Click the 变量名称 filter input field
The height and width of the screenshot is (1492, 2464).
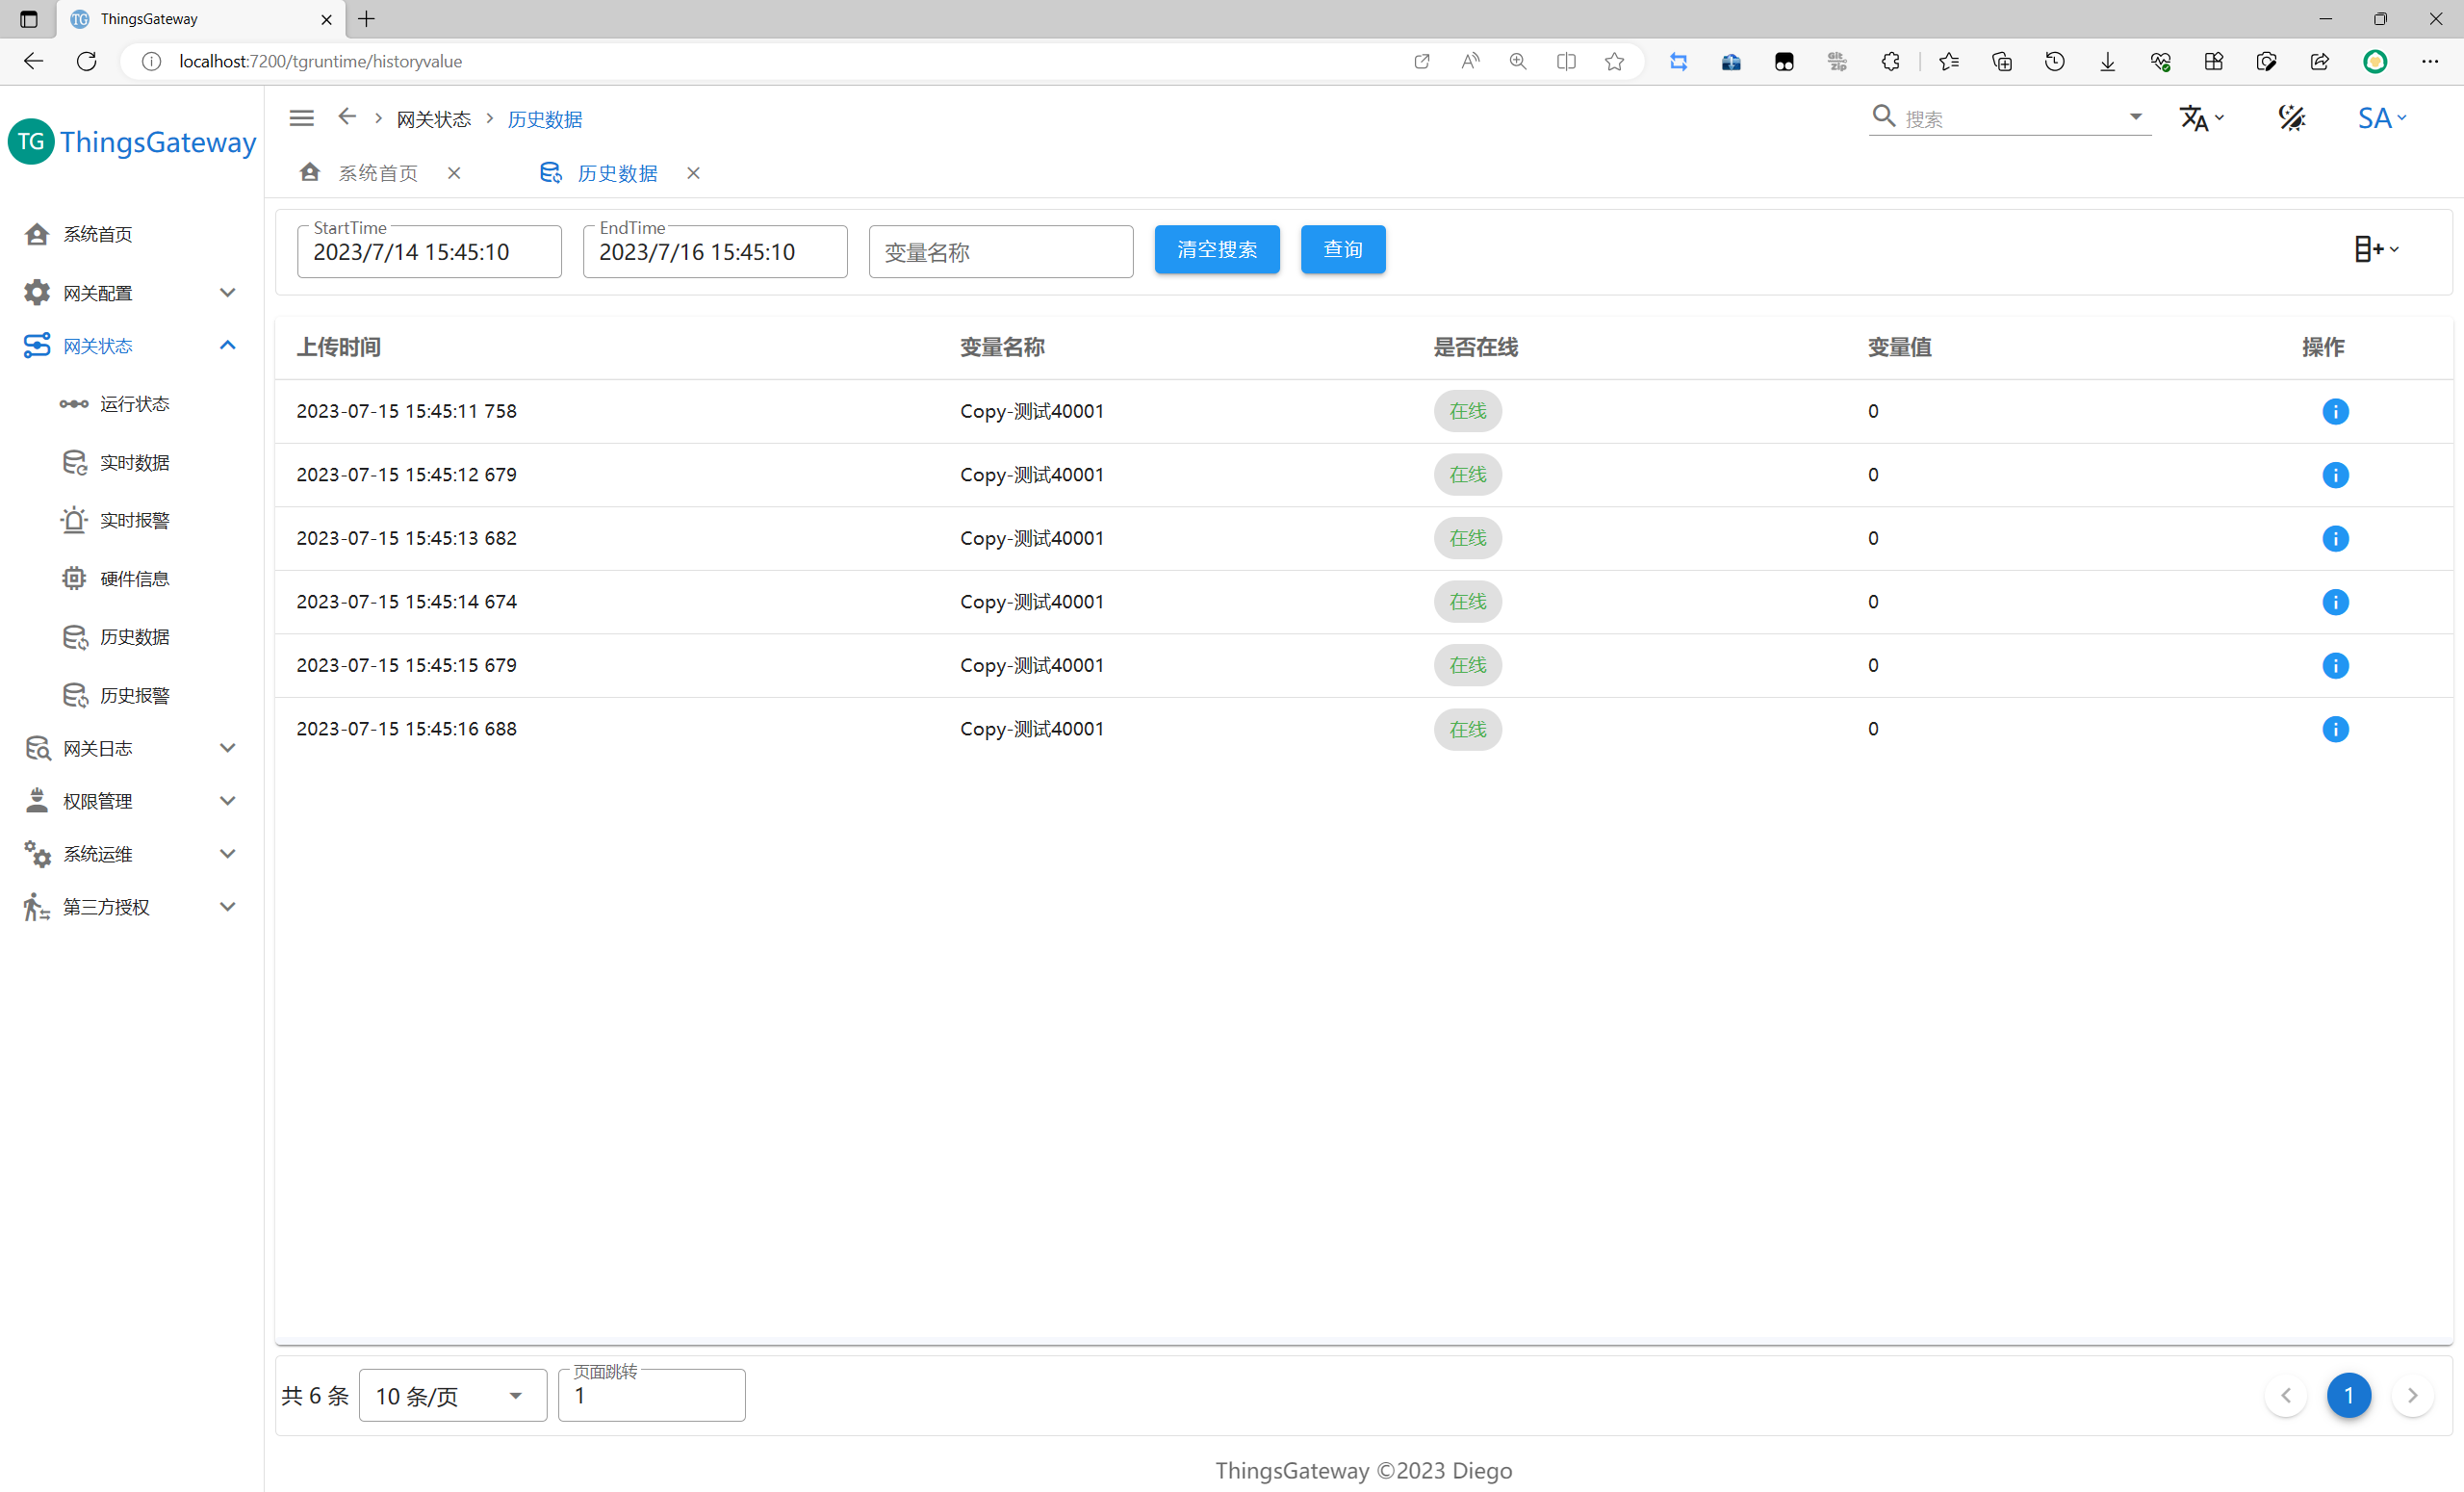point(1000,252)
